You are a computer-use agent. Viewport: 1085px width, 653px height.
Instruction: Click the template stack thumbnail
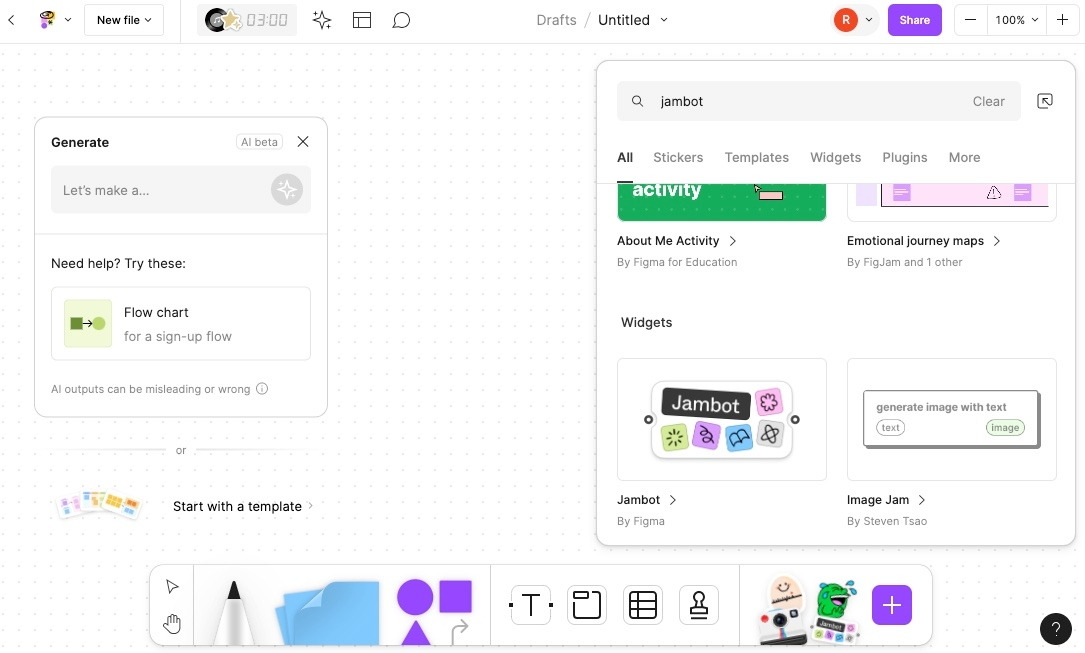pyautogui.click(x=98, y=504)
